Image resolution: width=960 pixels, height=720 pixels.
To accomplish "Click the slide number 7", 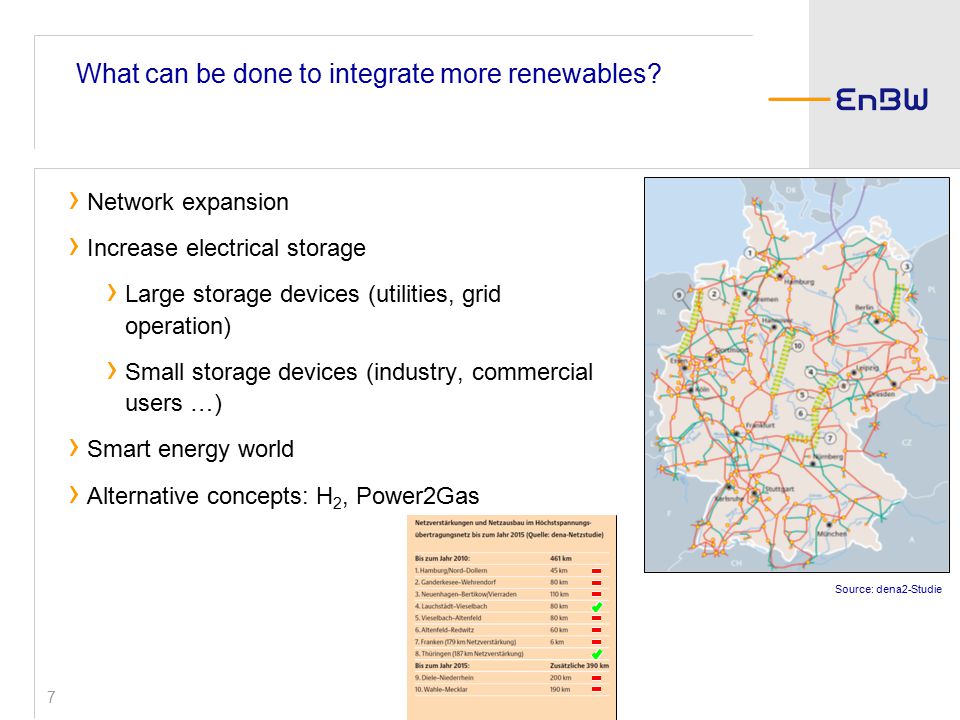I will click(x=51, y=697).
